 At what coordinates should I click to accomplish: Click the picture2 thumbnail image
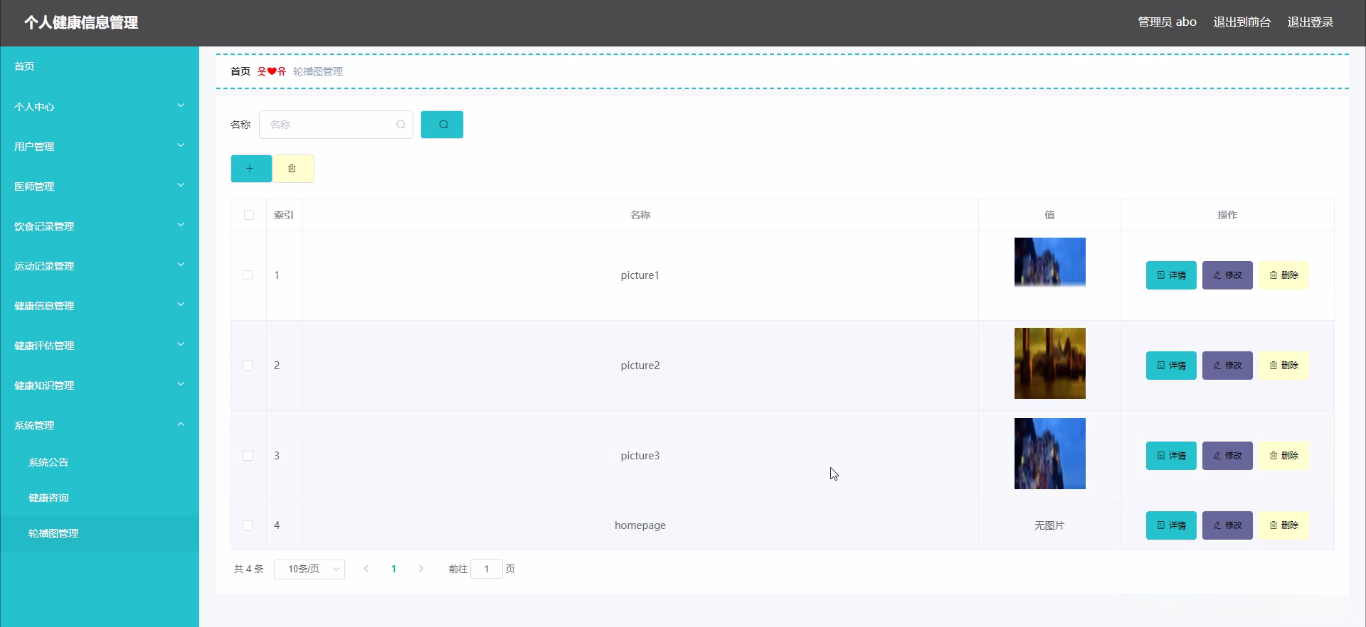click(x=1049, y=364)
